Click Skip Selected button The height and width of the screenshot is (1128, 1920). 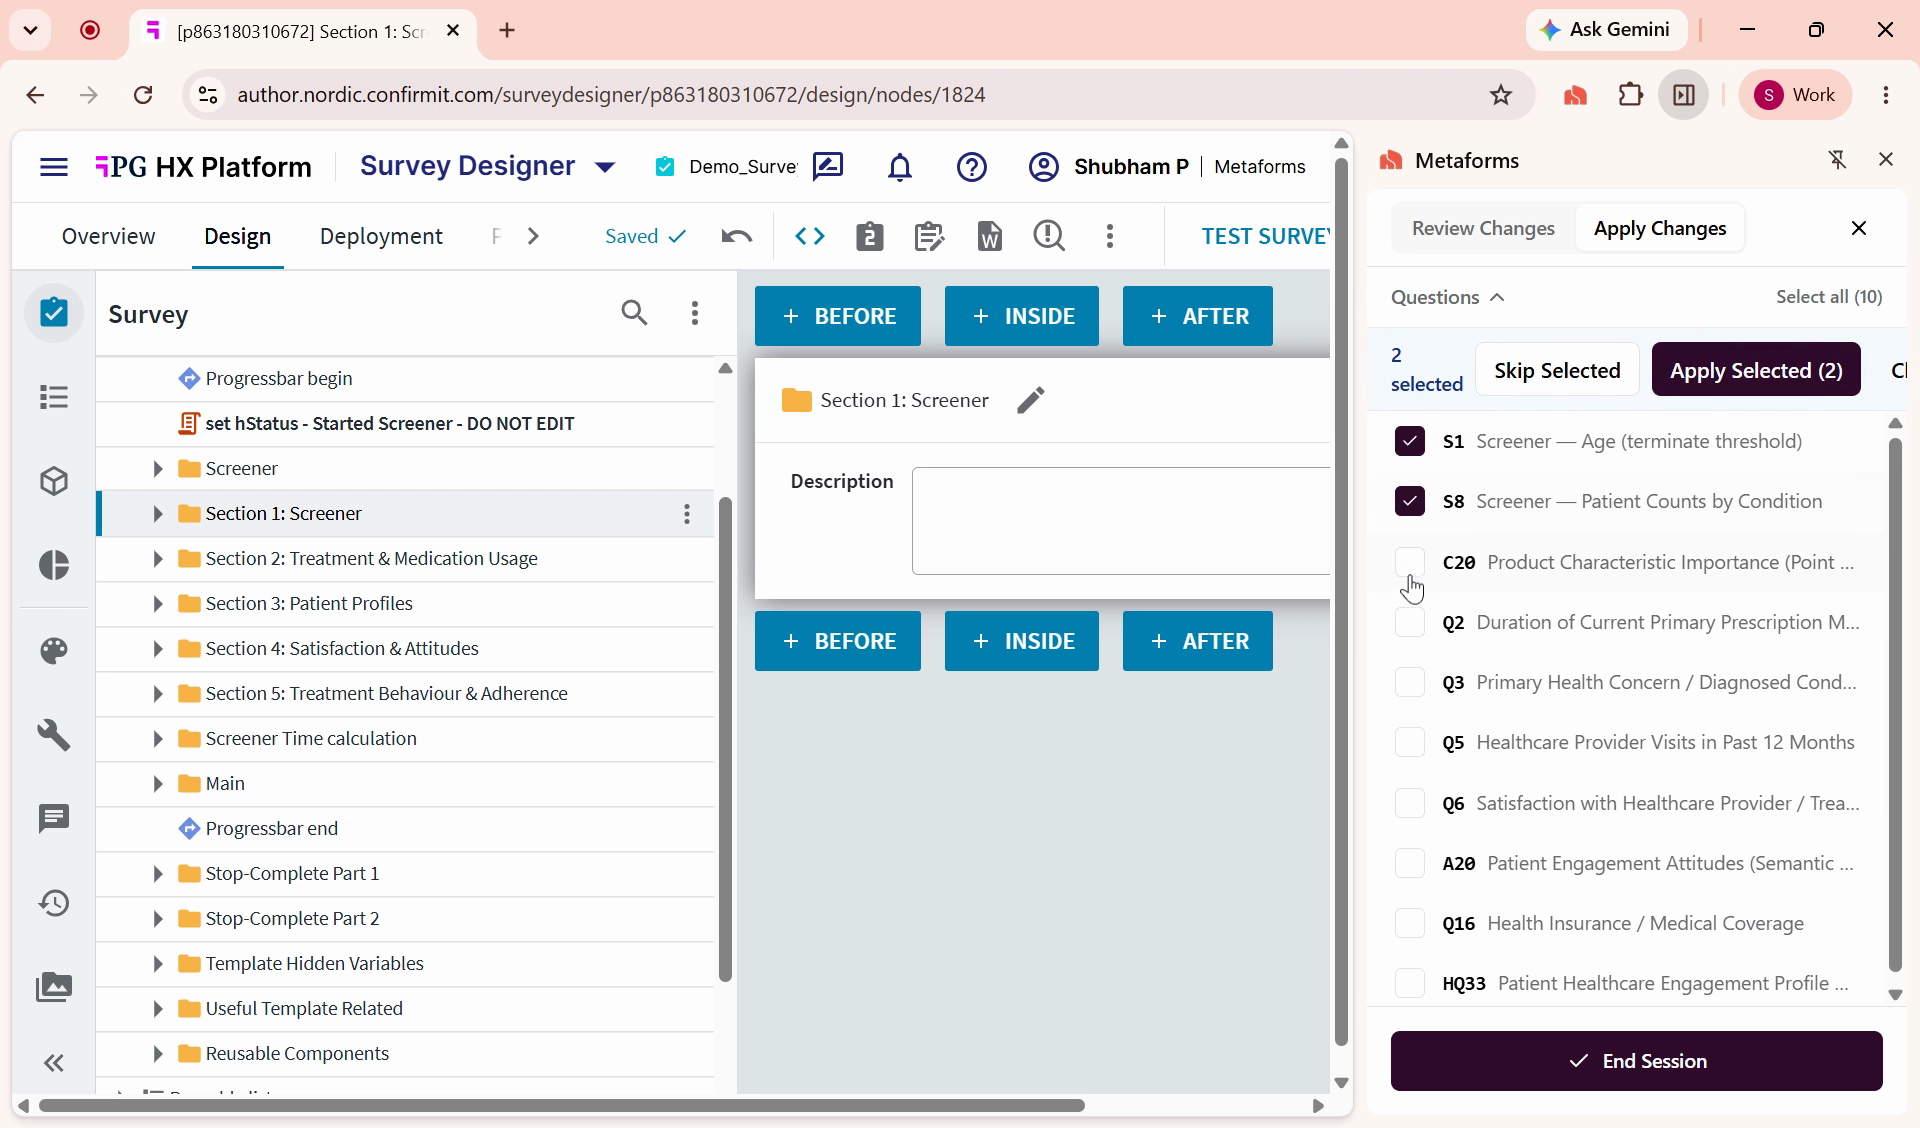[x=1557, y=370]
